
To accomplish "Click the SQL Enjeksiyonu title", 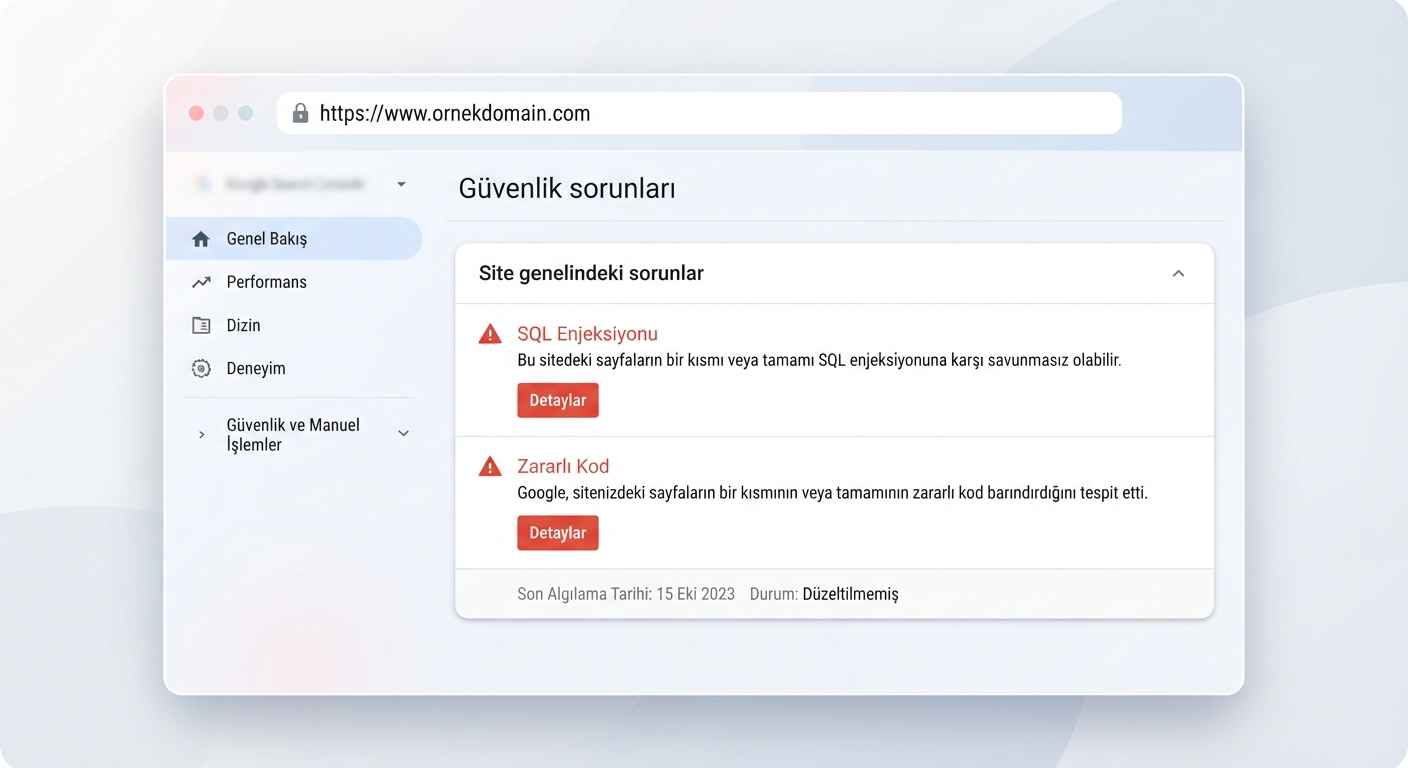I will pos(587,334).
